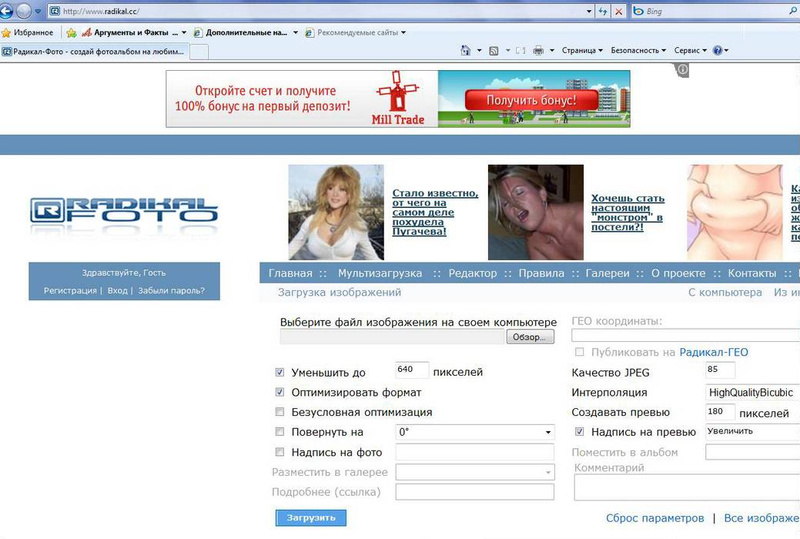The height and width of the screenshot is (539, 800).
Task: Expand the Сервис menu dropdown
Action: click(690, 50)
